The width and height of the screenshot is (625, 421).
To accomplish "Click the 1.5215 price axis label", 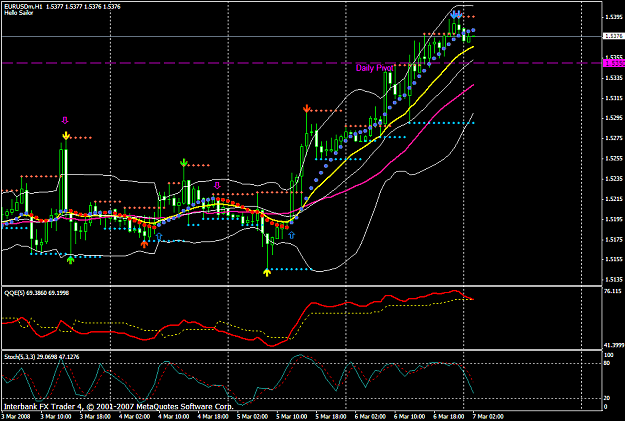I will coord(614,199).
